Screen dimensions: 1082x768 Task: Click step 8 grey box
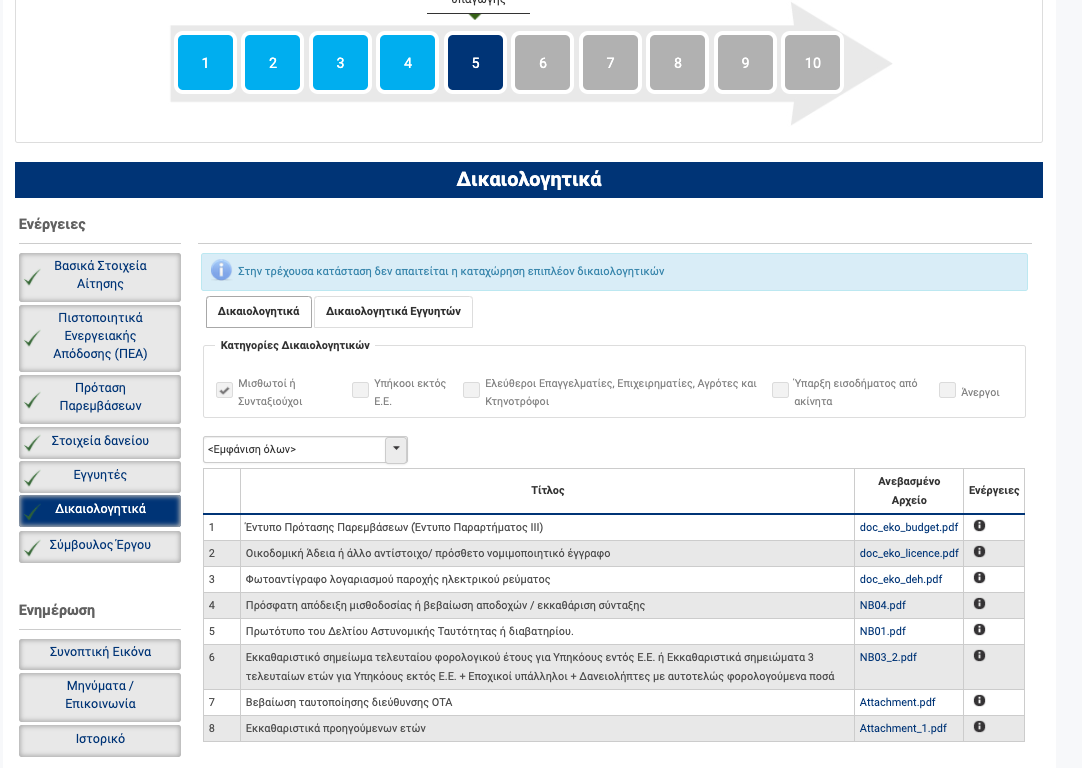point(678,63)
